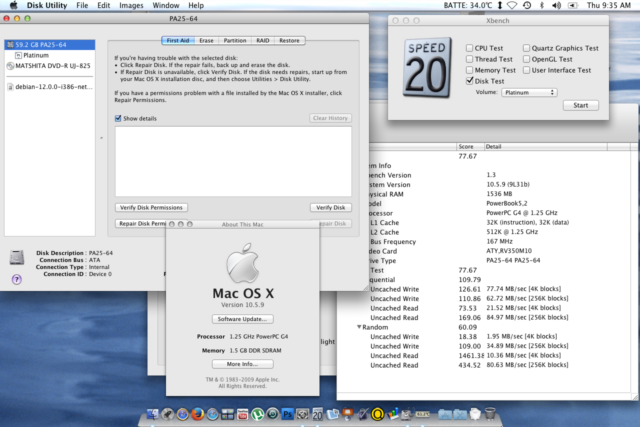Enable the User Interface Test checkbox
The image size is (640, 427).
coord(527,70)
